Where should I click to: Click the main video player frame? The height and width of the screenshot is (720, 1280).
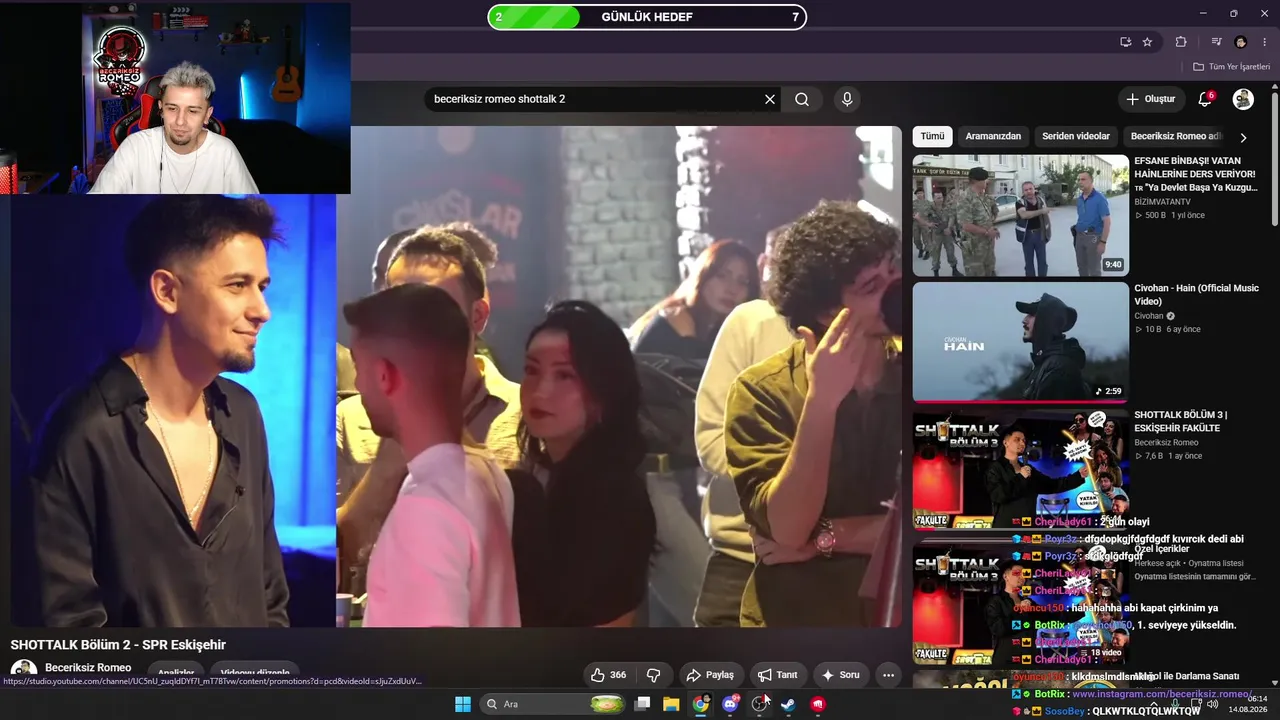pos(456,377)
